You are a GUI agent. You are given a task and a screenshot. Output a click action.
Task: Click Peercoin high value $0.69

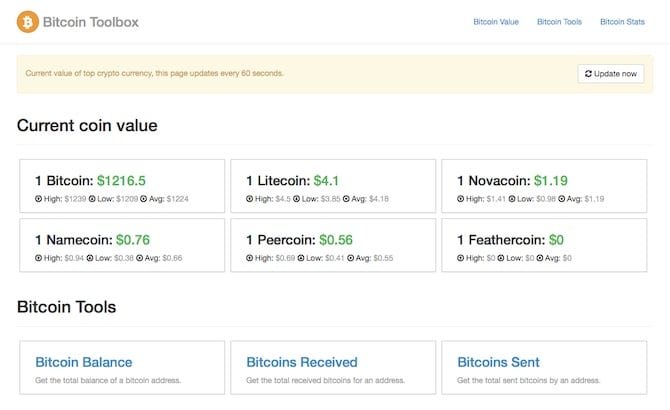pos(285,258)
